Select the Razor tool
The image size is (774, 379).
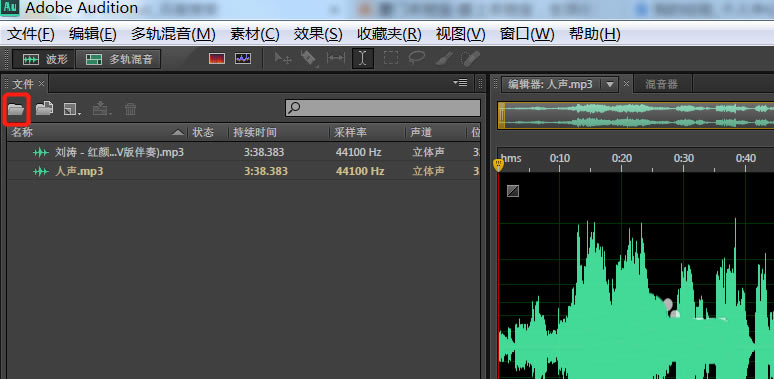pos(309,59)
